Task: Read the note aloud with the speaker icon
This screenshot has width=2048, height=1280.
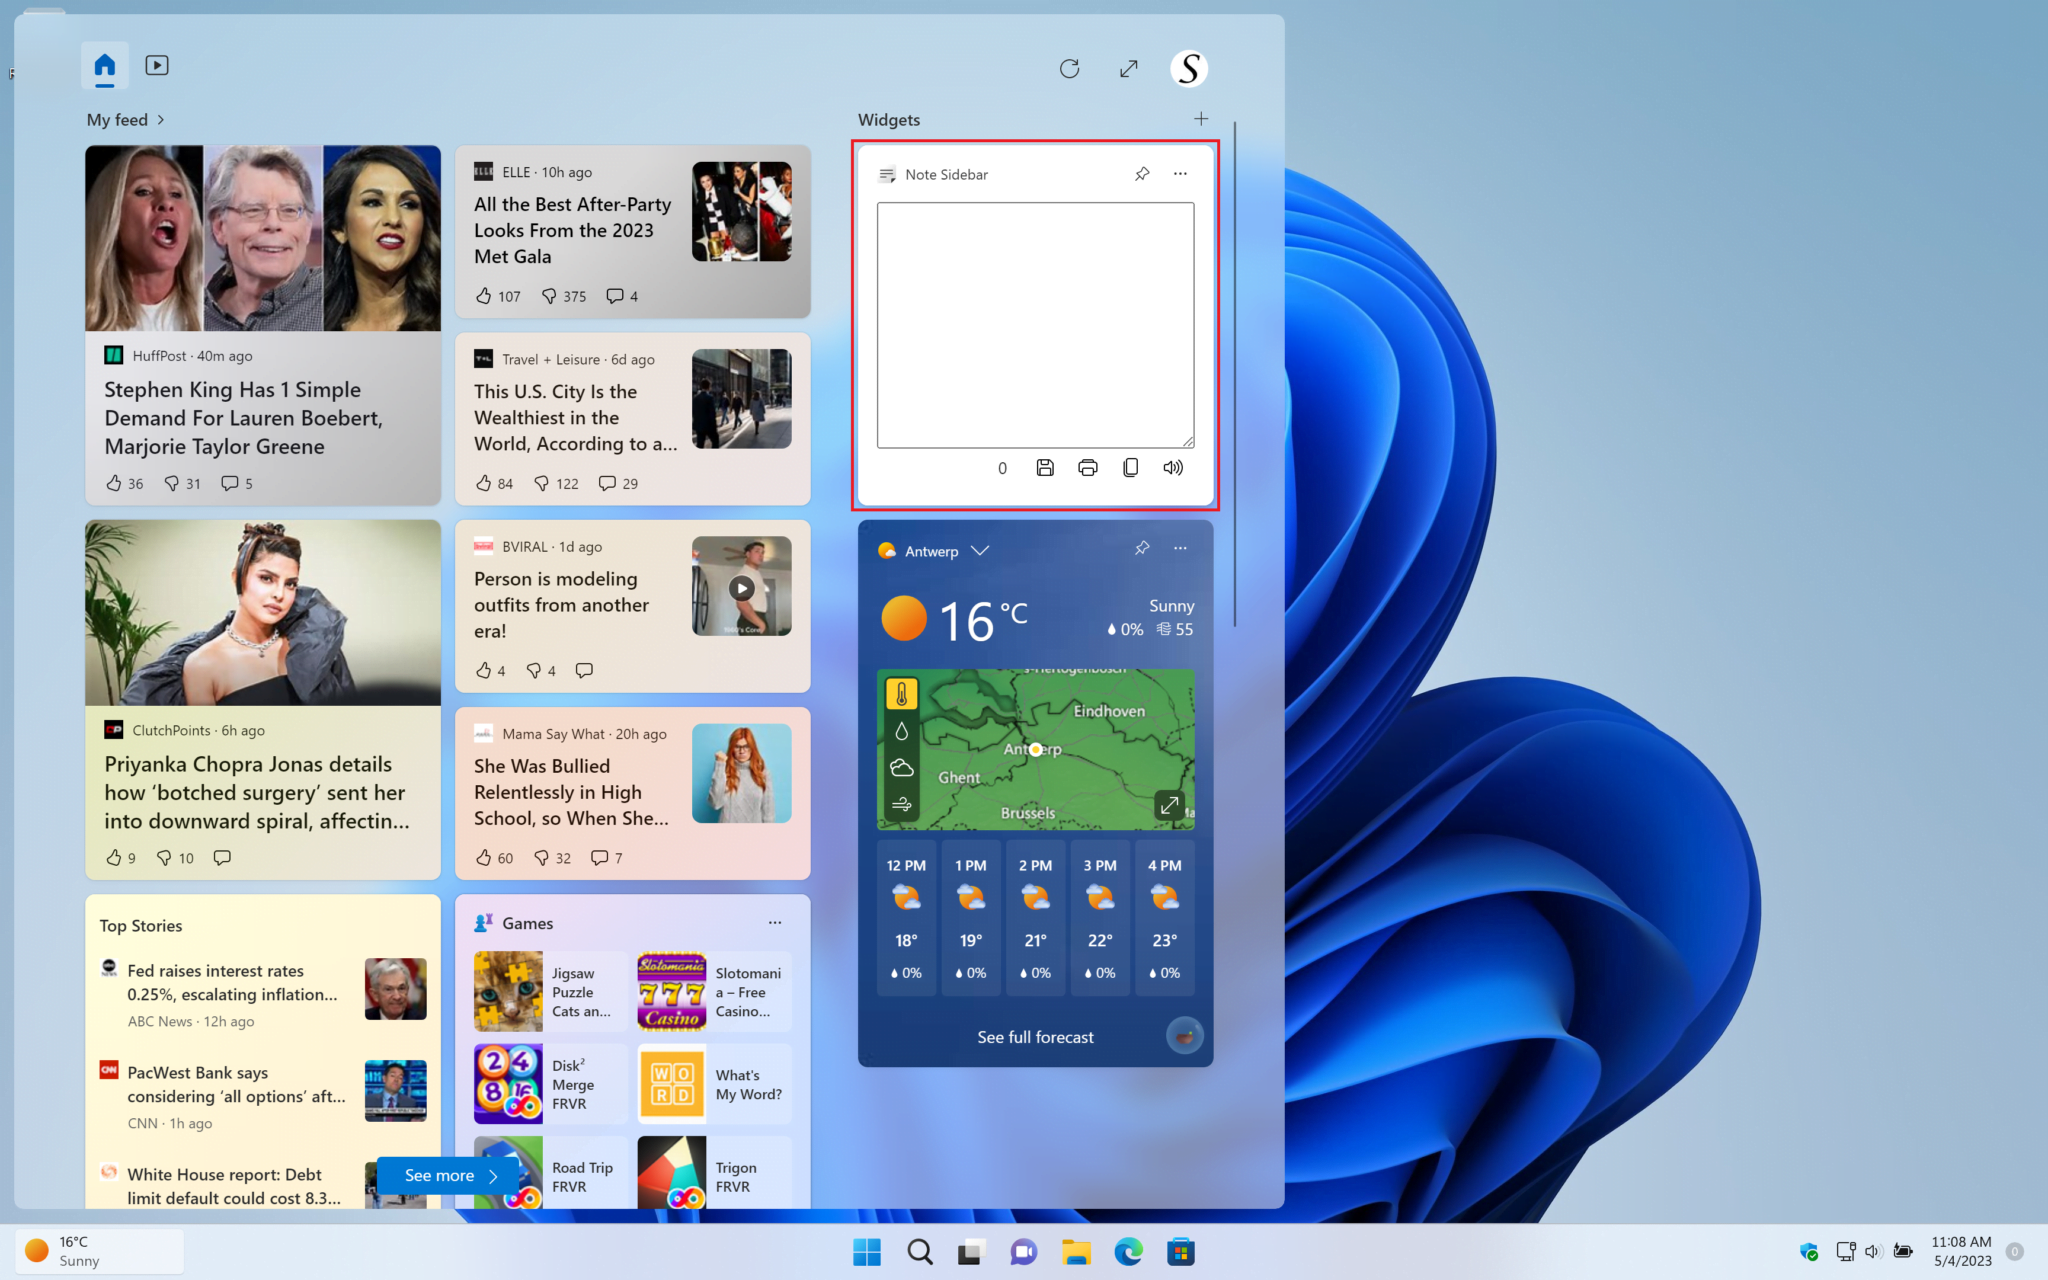Action: 1172,467
